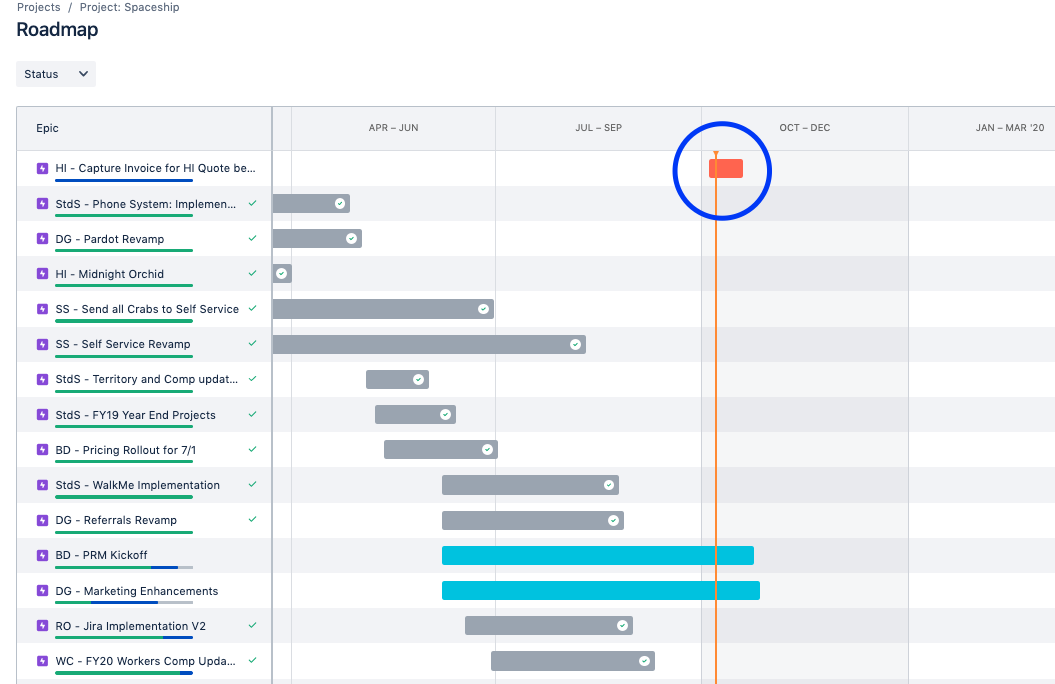The height and width of the screenshot is (684, 1055).
Task: Click epic icon for SS - Send all Crabs
Action: pos(42,309)
